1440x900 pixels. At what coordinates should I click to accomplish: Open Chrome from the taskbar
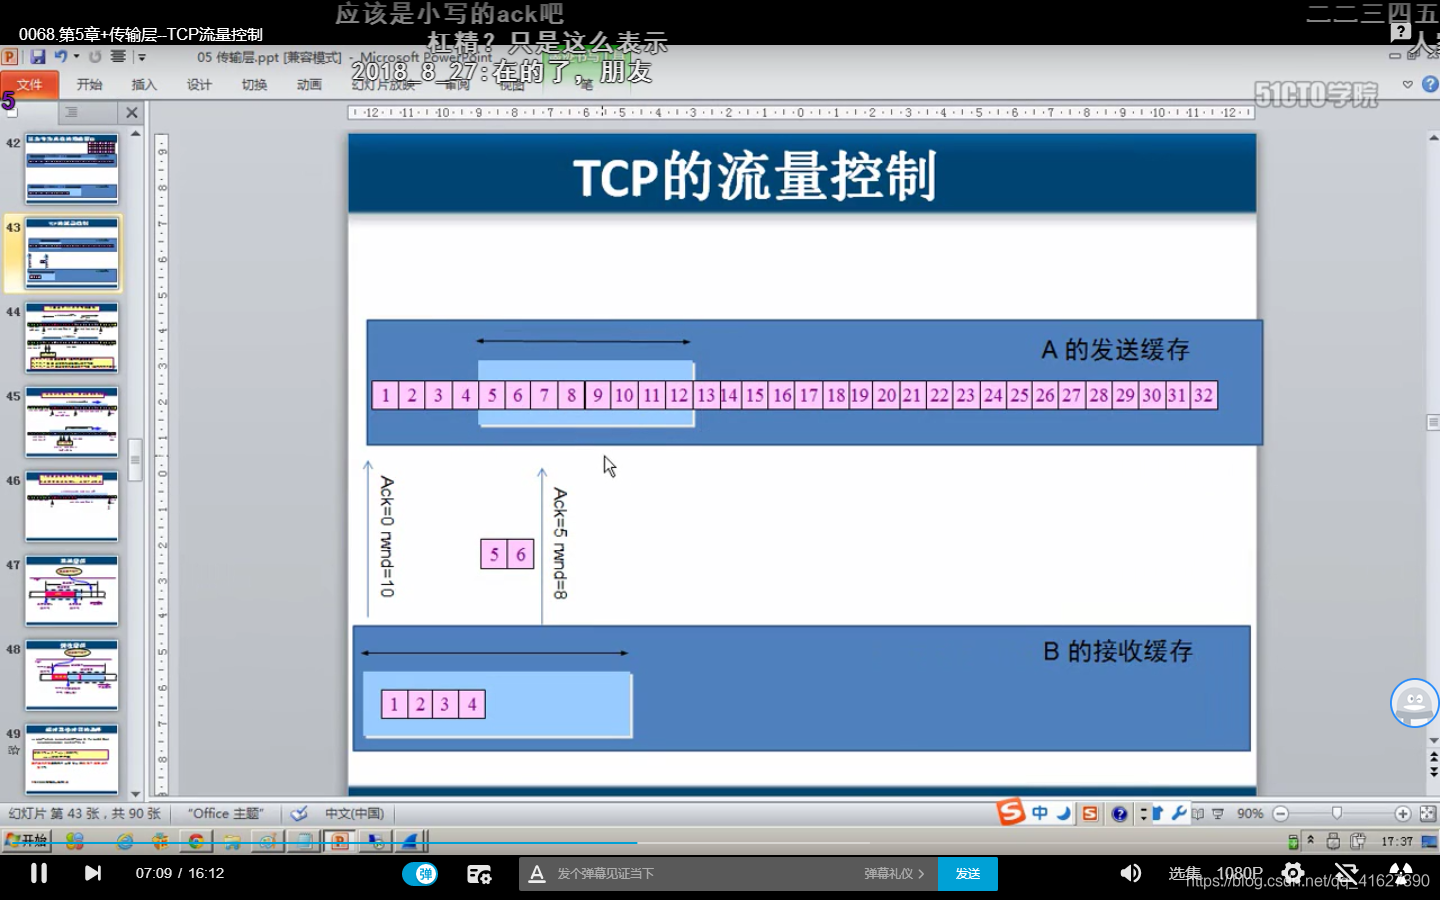(x=196, y=841)
